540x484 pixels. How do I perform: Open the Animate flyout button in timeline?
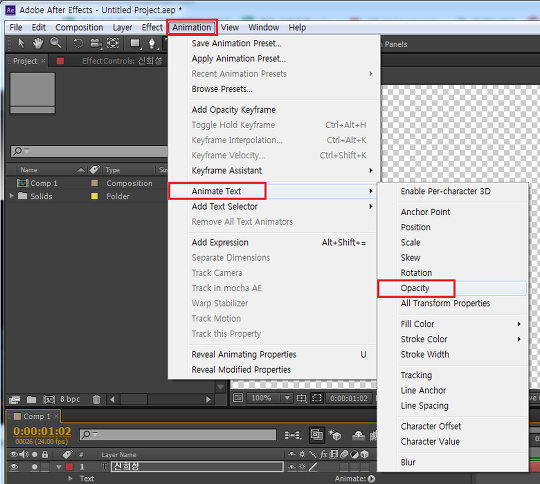(x=371, y=478)
